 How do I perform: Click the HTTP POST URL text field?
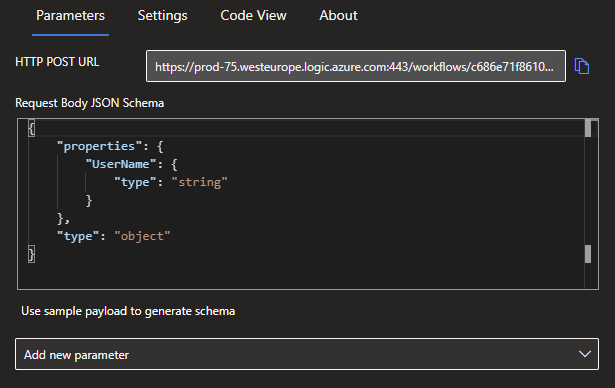(x=356, y=66)
